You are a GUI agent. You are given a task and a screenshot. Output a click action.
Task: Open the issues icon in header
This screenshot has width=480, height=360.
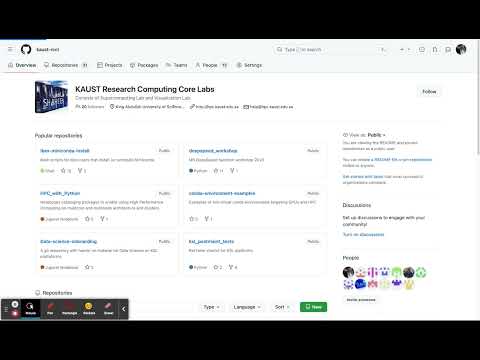422,50
